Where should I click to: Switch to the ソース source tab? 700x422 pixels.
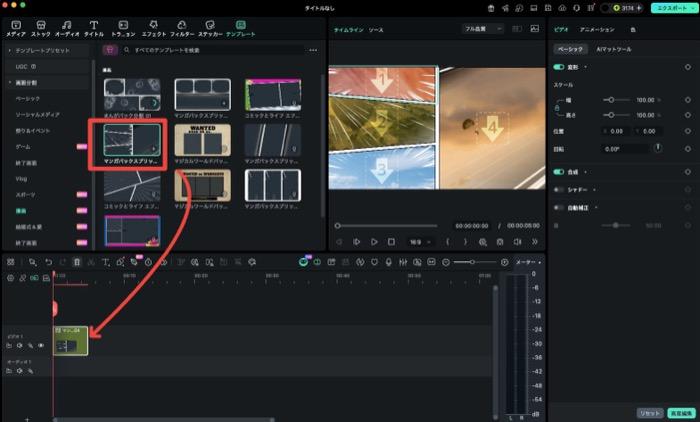coord(376,30)
